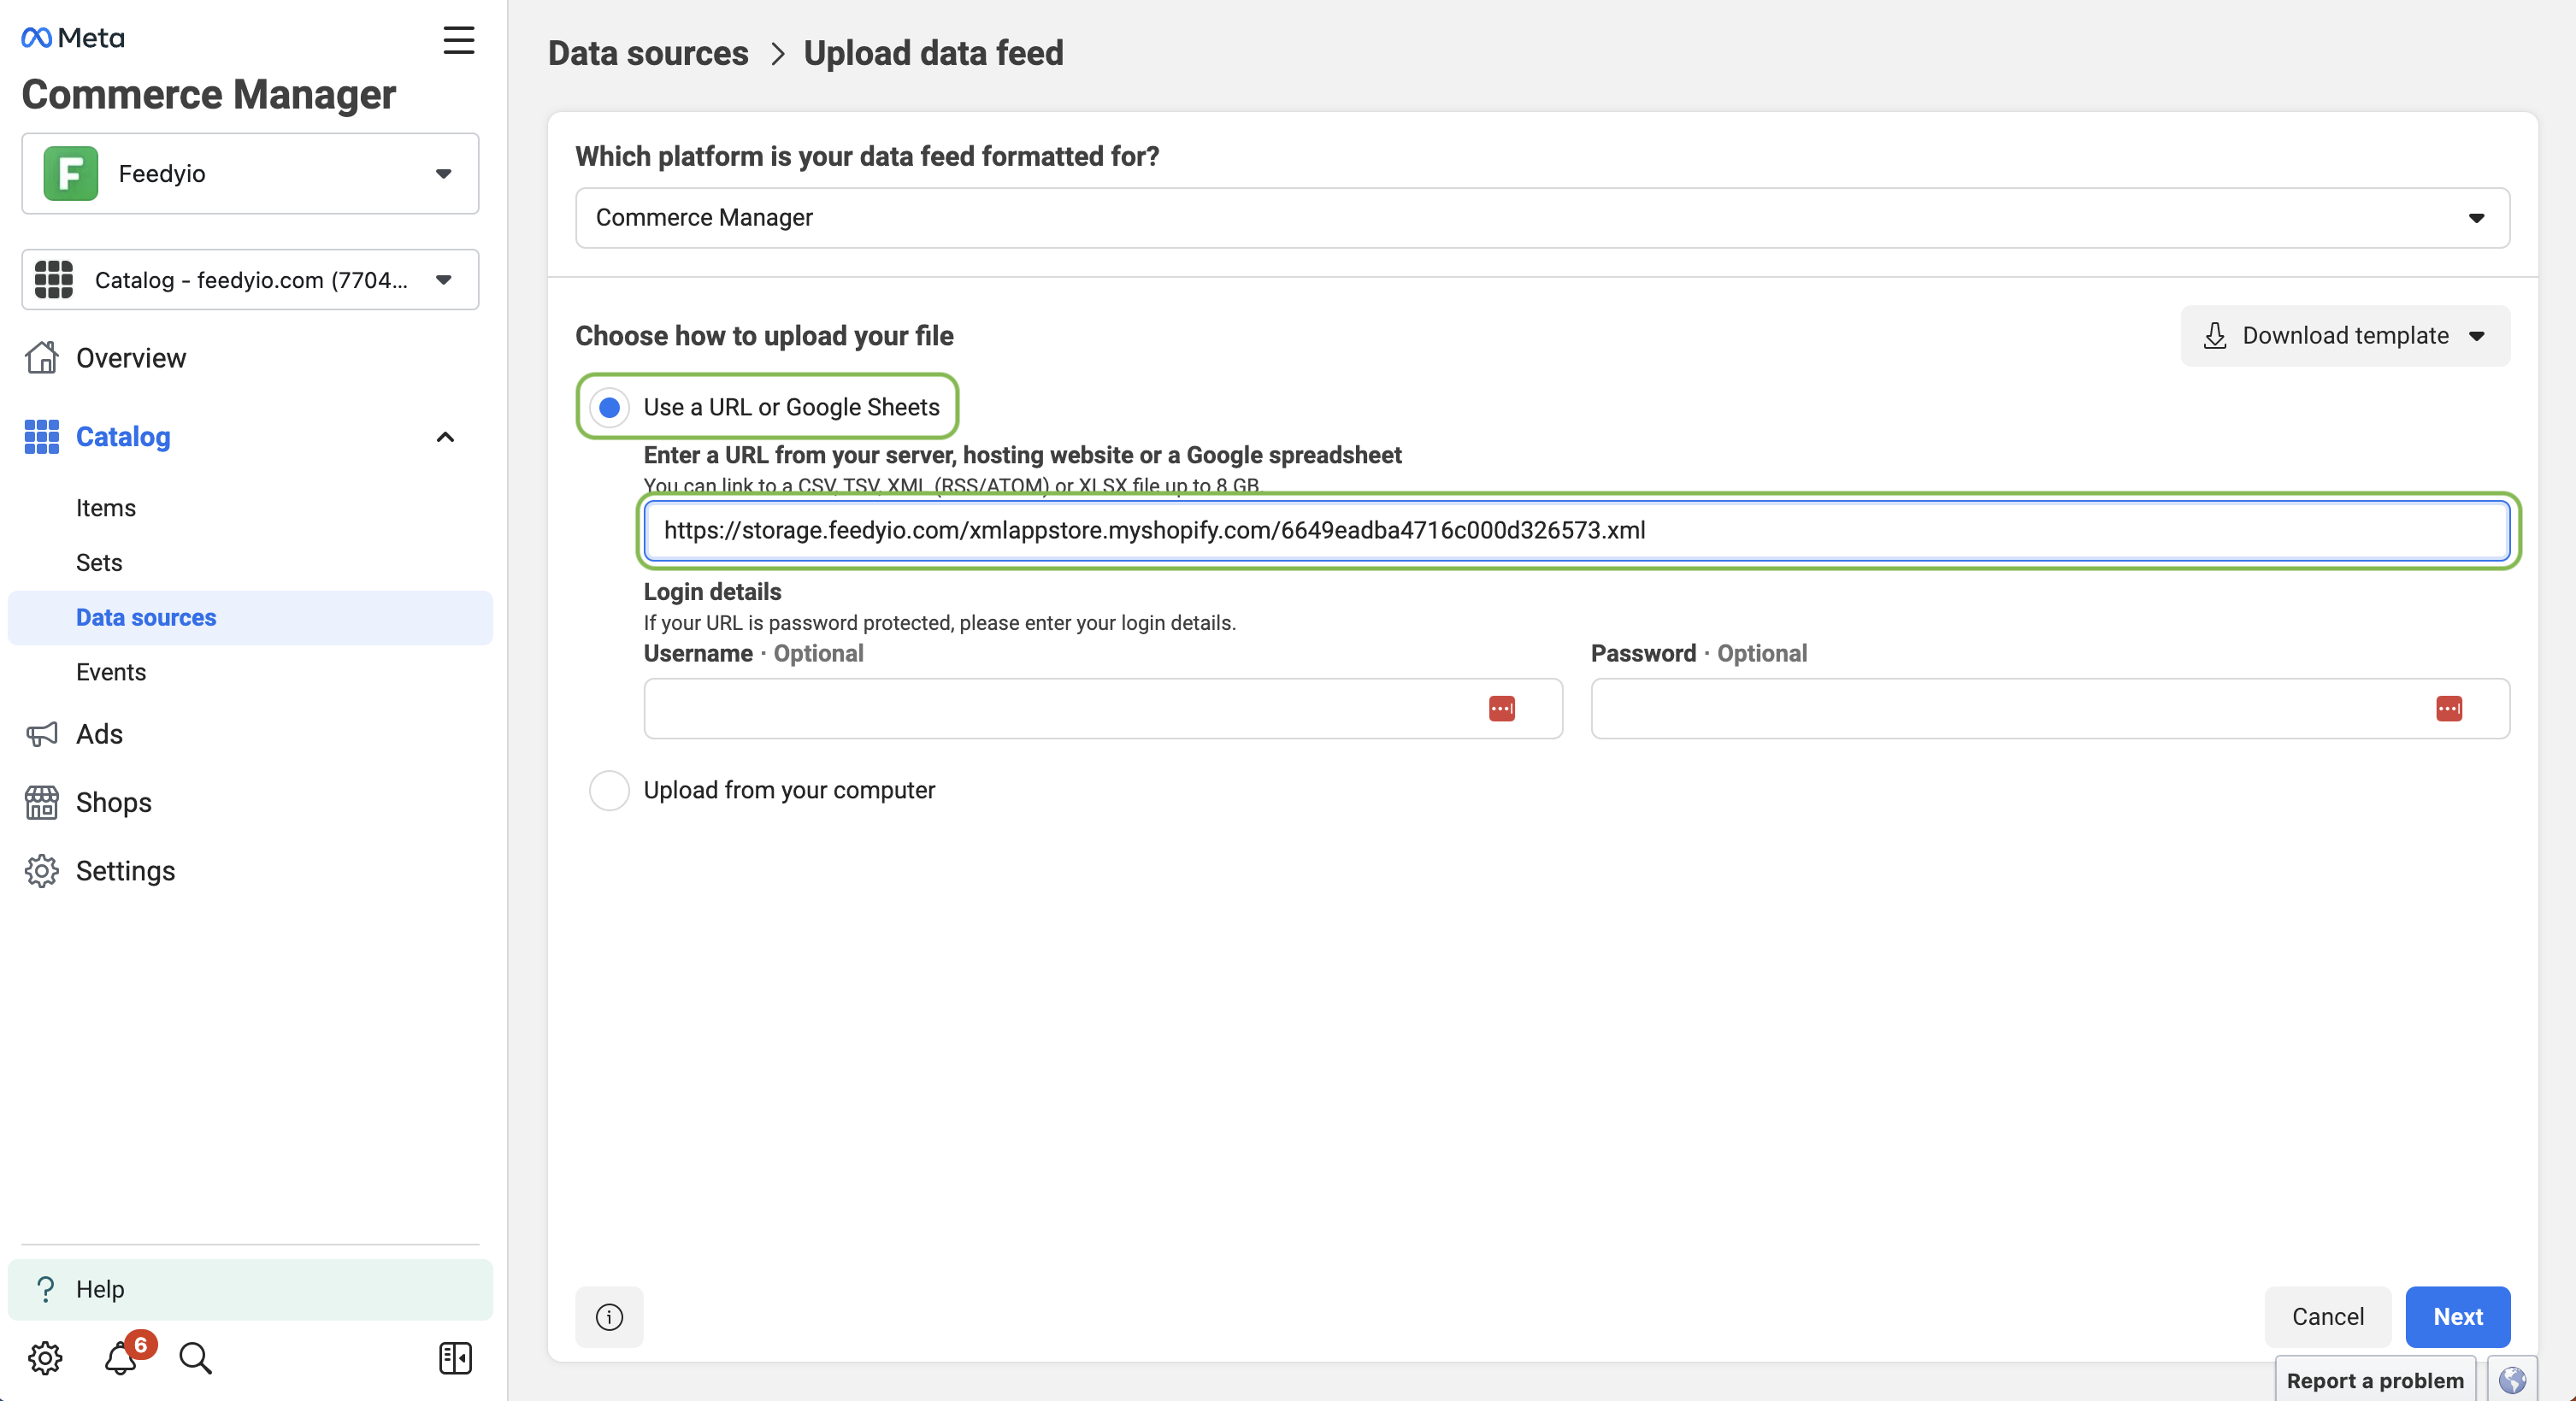The image size is (2576, 1401).
Task: Click the Ads megaphone icon
Action: click(41, 734)
